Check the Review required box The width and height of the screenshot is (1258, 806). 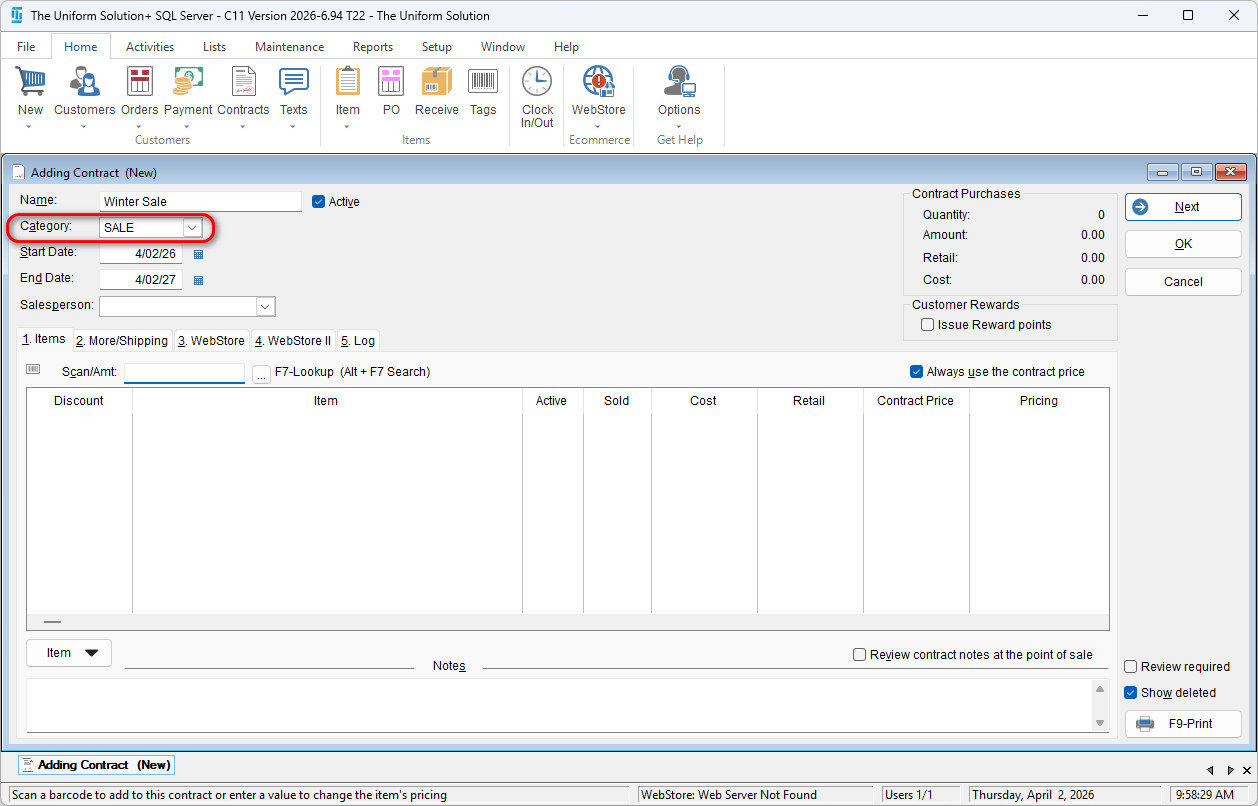pyautogui.click(x=1131, y=667)
